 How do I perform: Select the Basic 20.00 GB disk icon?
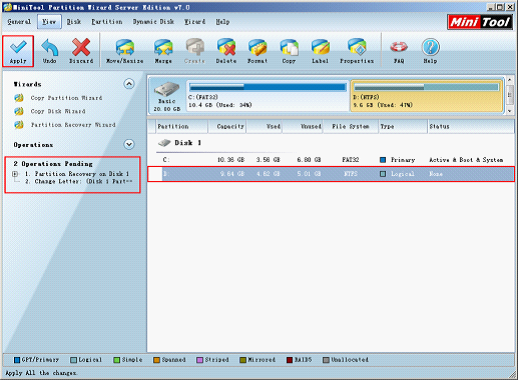[x=167, y=96]
